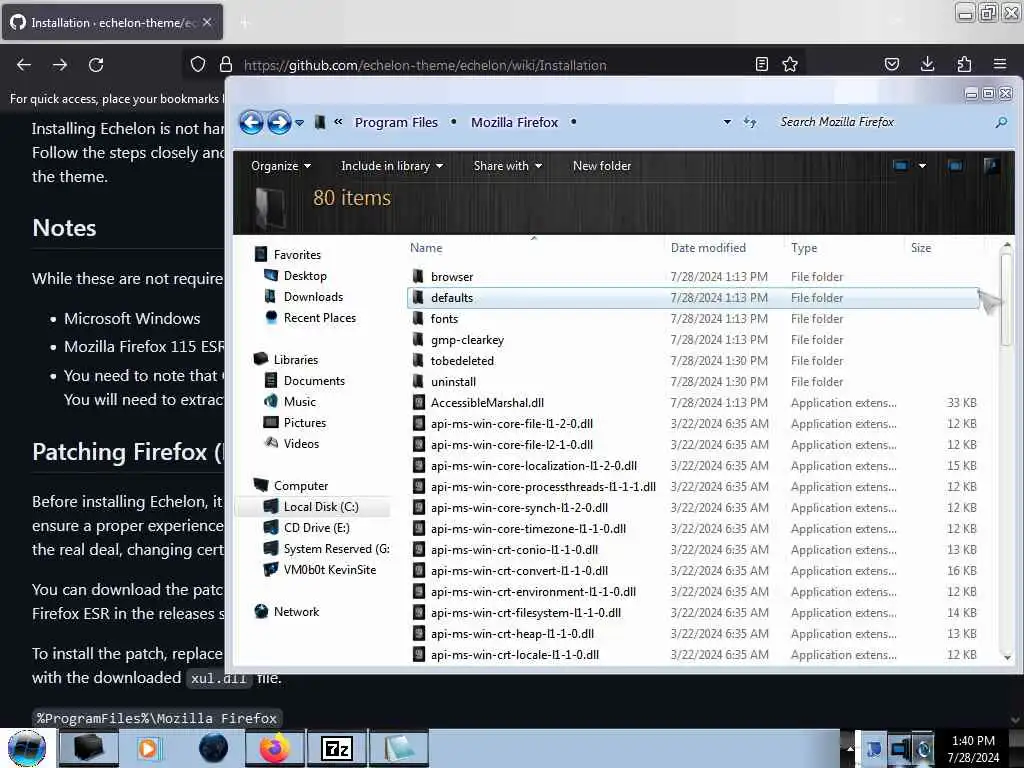
Task: Select api-ms-win-crt-heap-l1-1-0.dll
Action: (694, 633)
